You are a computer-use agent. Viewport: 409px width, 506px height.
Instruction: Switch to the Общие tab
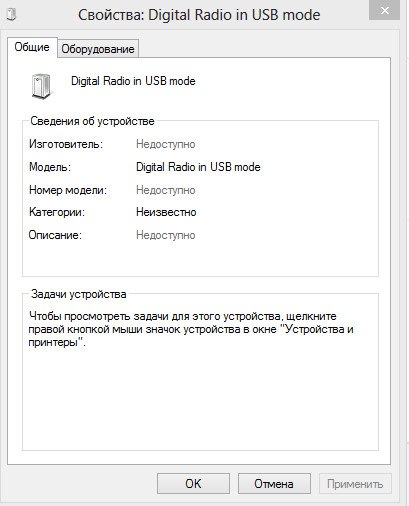32,47
